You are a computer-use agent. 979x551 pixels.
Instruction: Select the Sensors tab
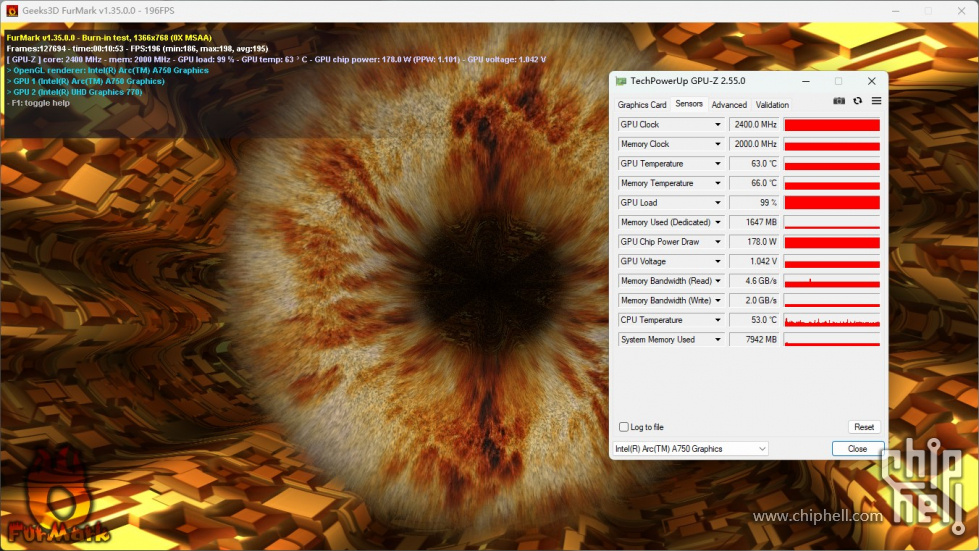pos(689,104)
